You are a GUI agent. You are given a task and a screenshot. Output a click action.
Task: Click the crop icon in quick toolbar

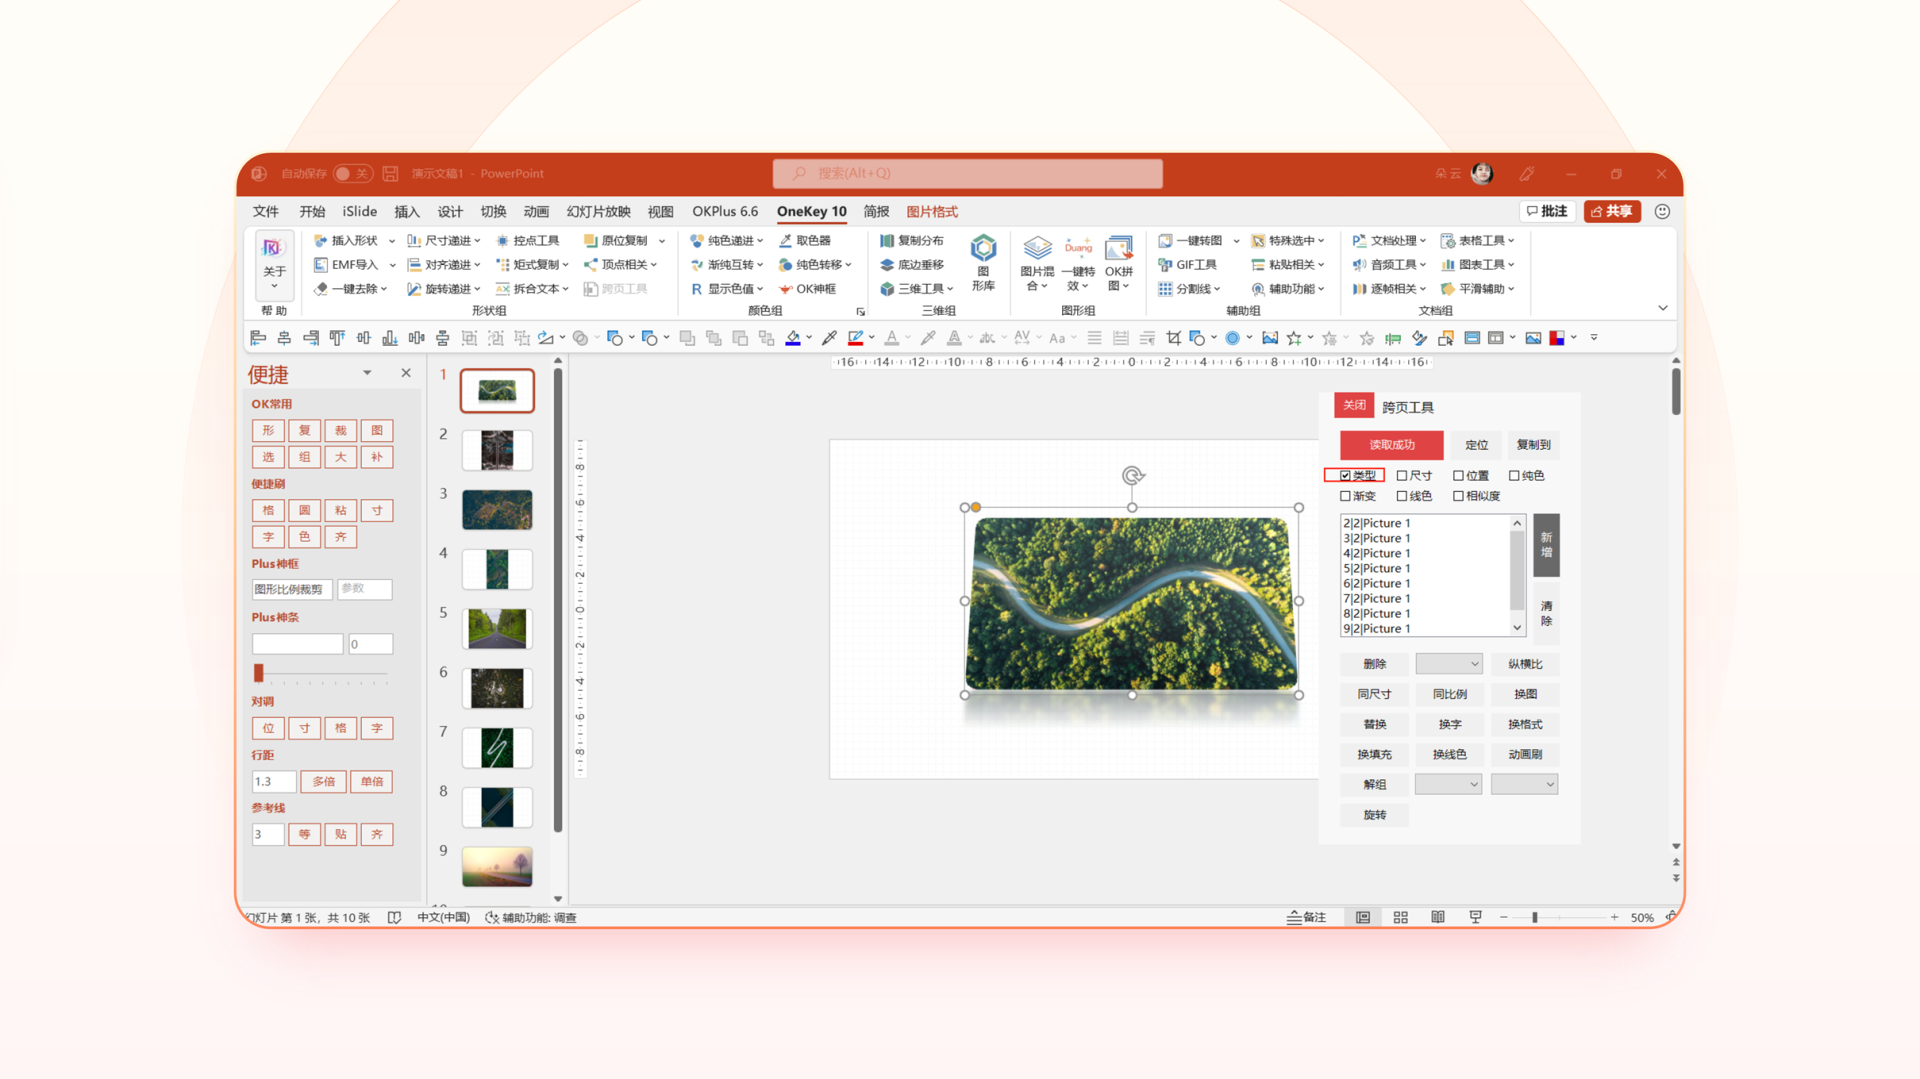click(1173, 338)
